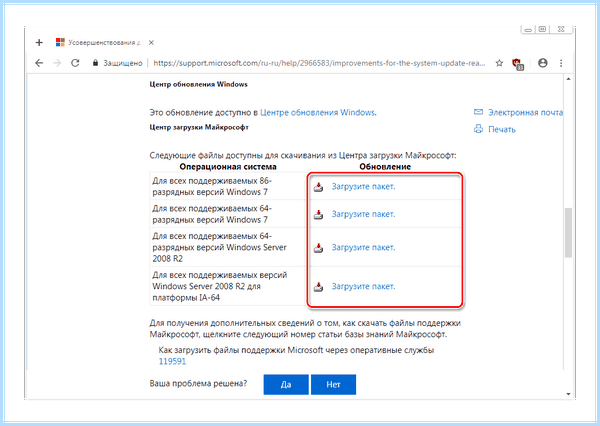Click the Центр обновления Windows heading

[198, 84]
